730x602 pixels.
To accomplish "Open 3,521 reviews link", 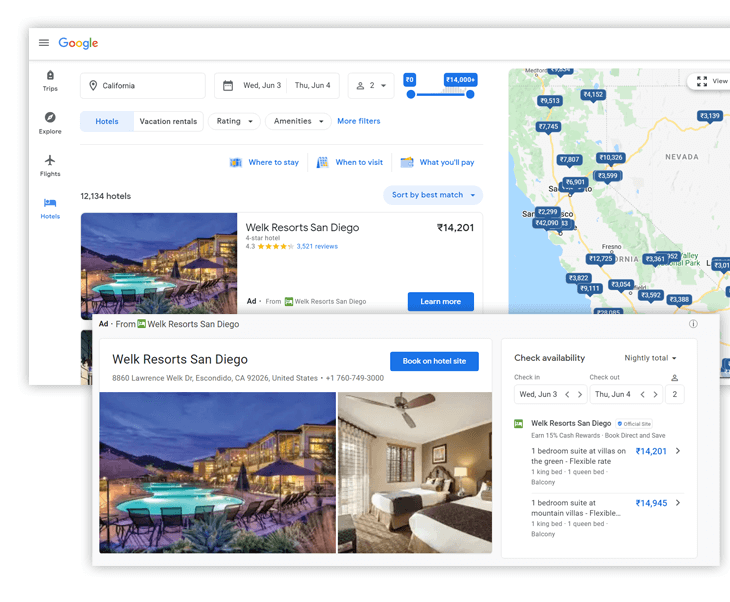I will [317, 247].
